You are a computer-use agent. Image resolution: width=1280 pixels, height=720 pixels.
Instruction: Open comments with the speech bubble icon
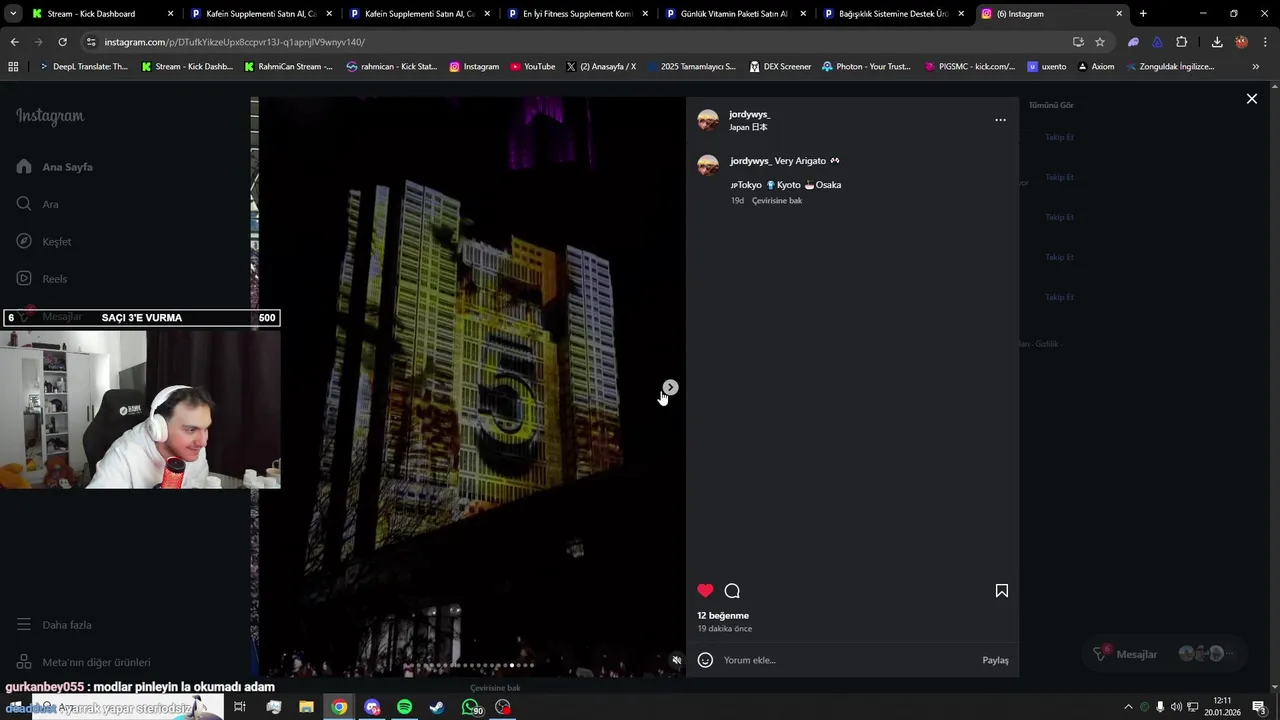tap(732, 591)
